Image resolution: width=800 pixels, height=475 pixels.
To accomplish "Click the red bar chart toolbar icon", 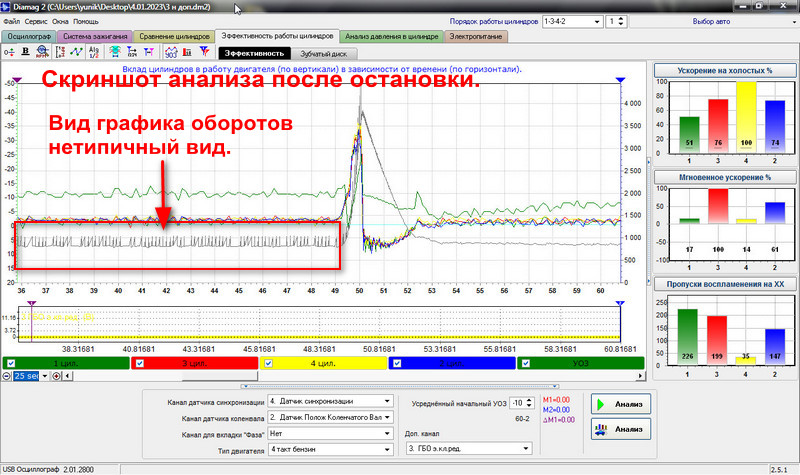I will pos(187,52).
